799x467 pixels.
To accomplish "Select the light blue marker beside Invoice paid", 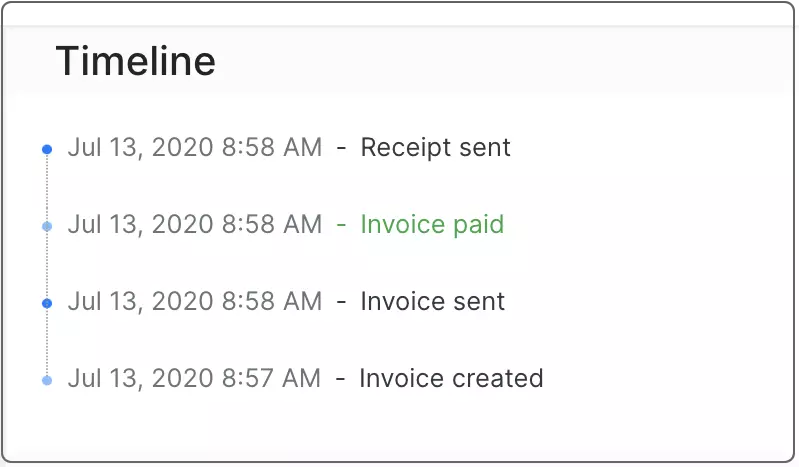I will click(47, 226).
